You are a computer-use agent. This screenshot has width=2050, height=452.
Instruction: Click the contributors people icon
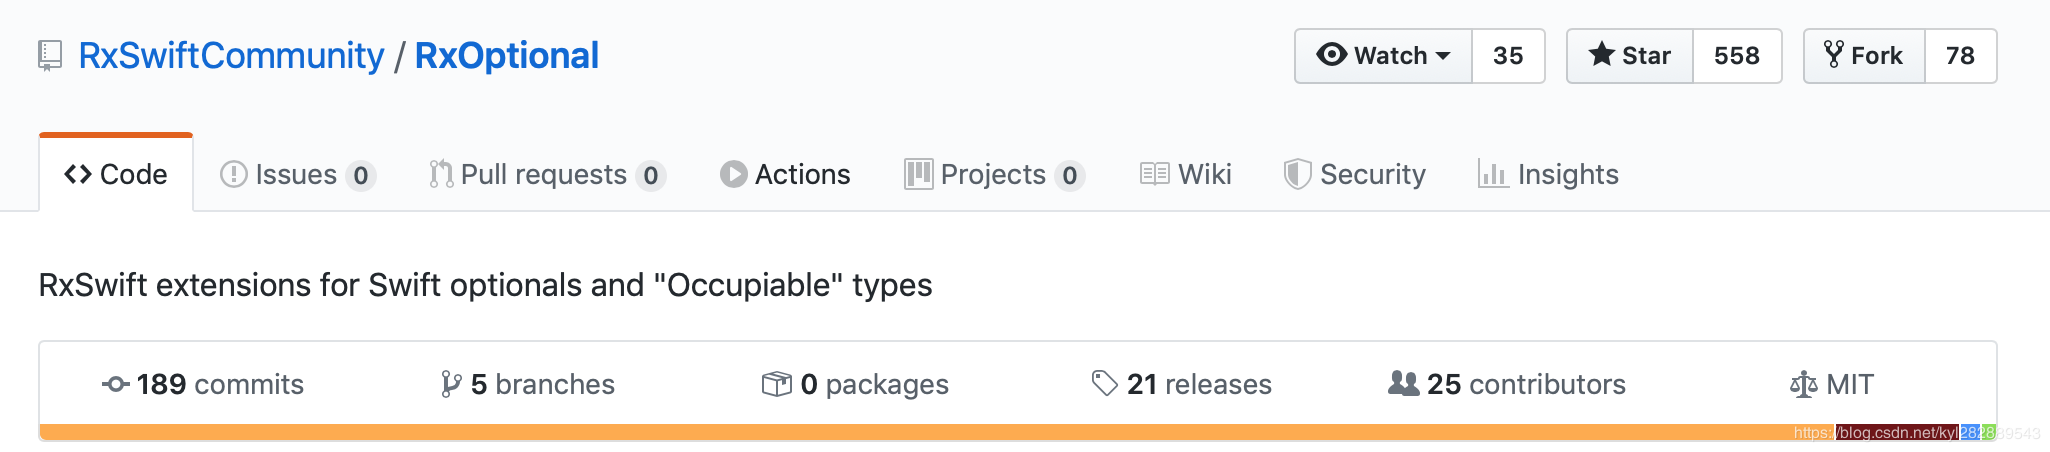1403,383
